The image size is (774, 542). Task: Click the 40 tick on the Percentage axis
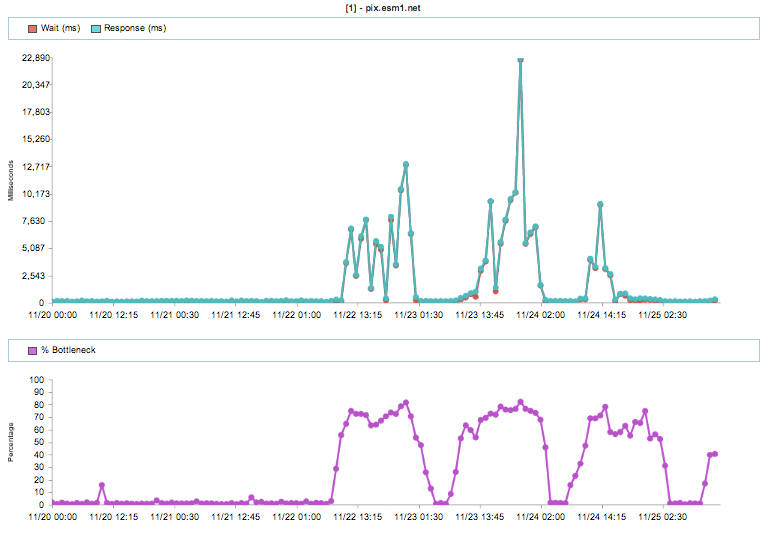pos(39,455)
